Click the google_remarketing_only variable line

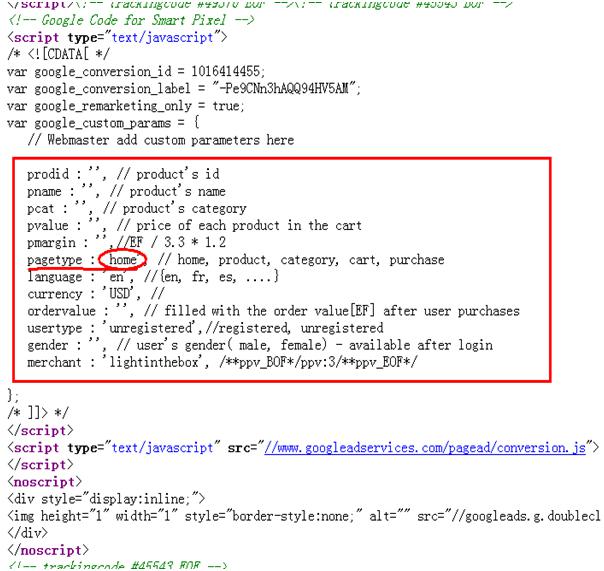(x=123, y=106)
